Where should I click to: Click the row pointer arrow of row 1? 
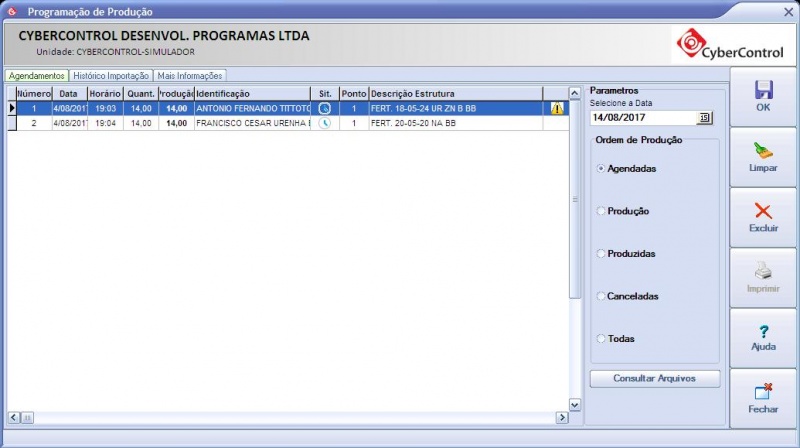pyautogui.click(x=12, y=108)
